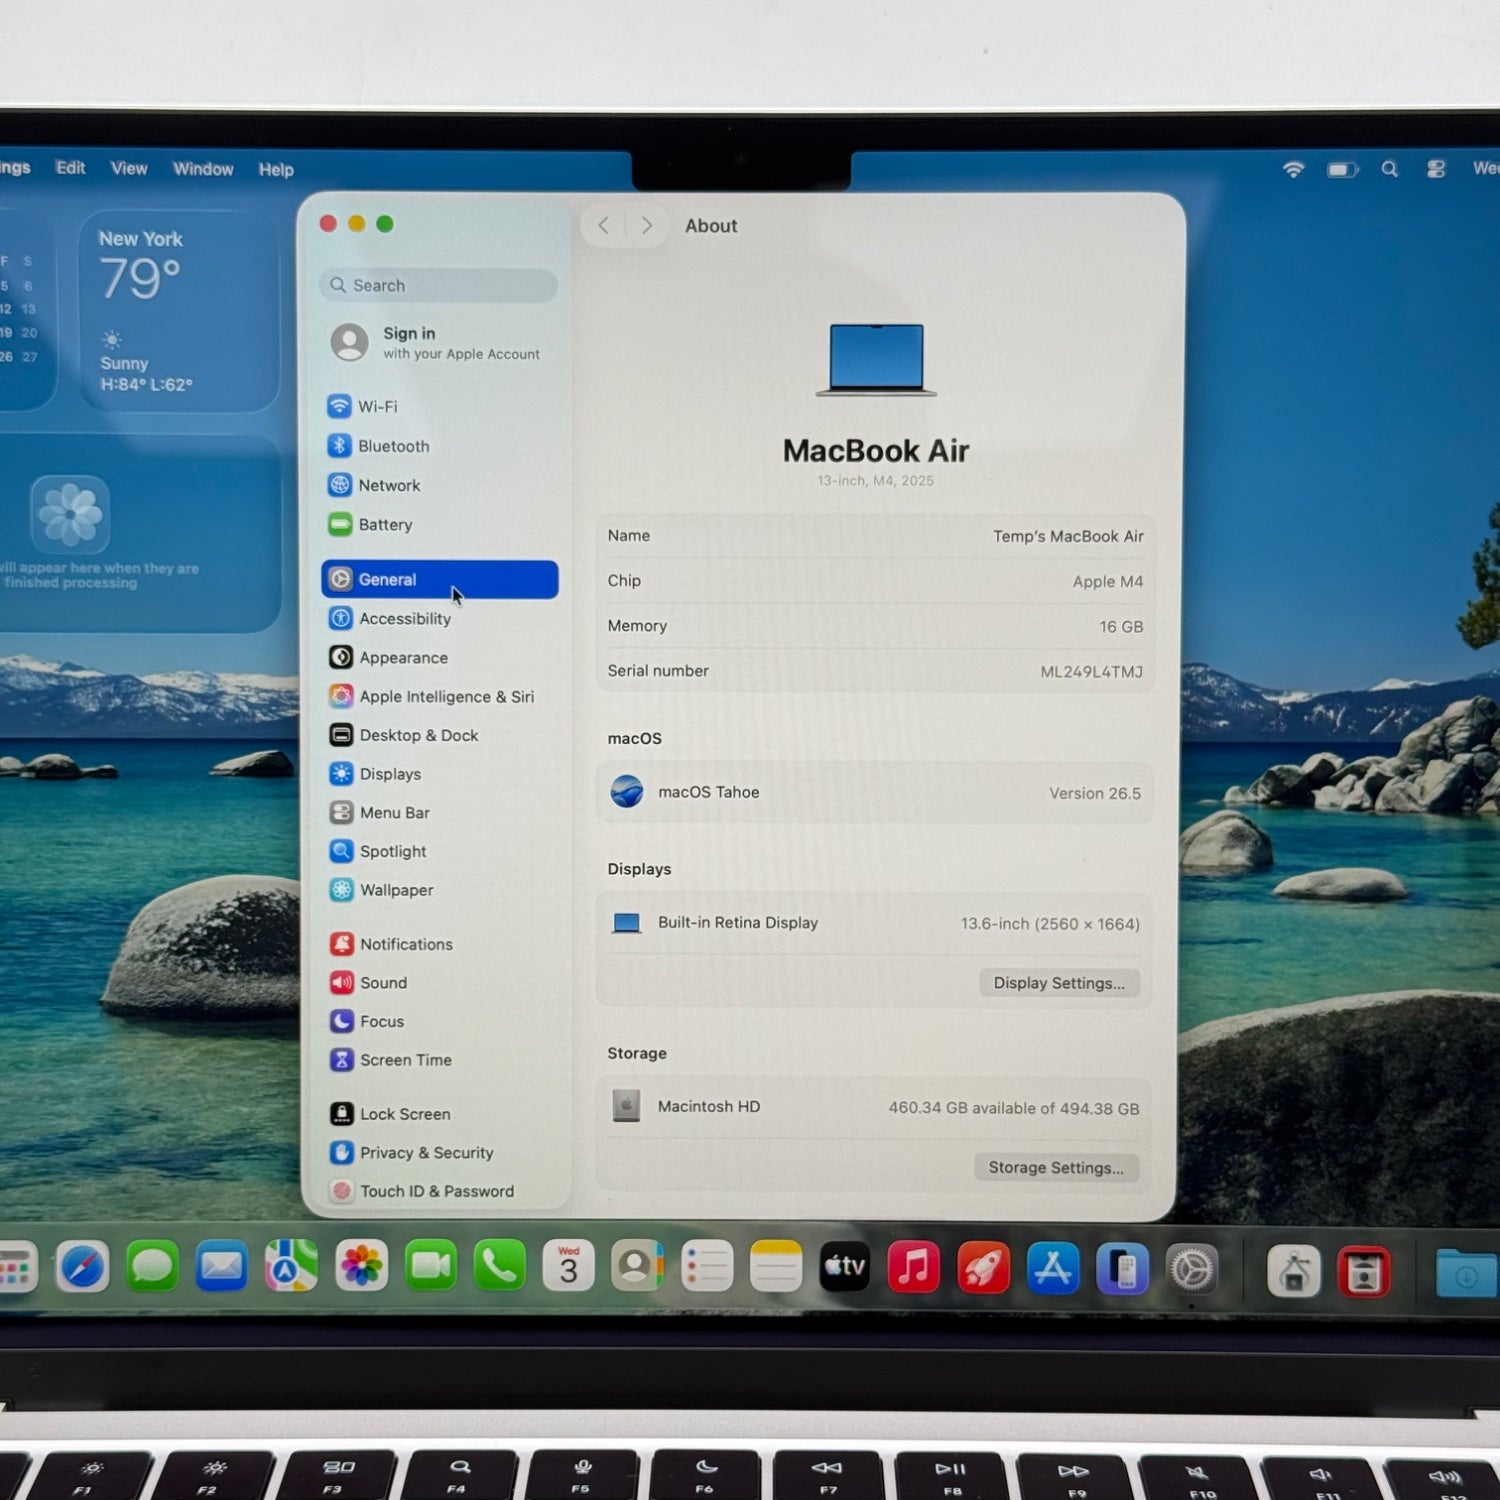Launch Contacts from the Dock
1500x1500 pixels.
638,1267
